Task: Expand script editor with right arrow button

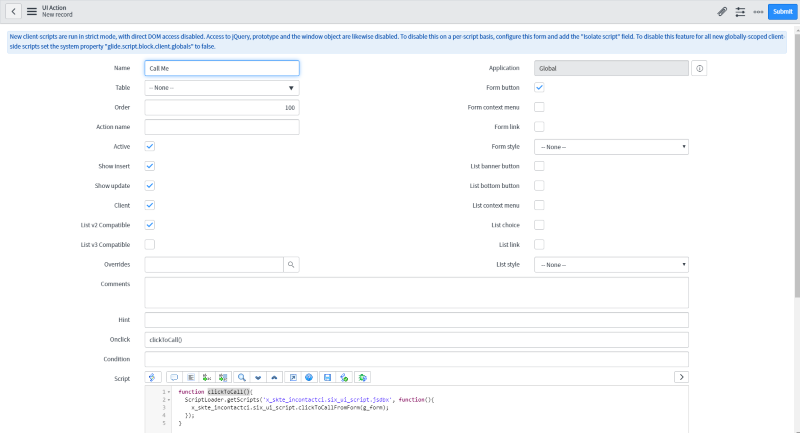Action: point(681,377)
